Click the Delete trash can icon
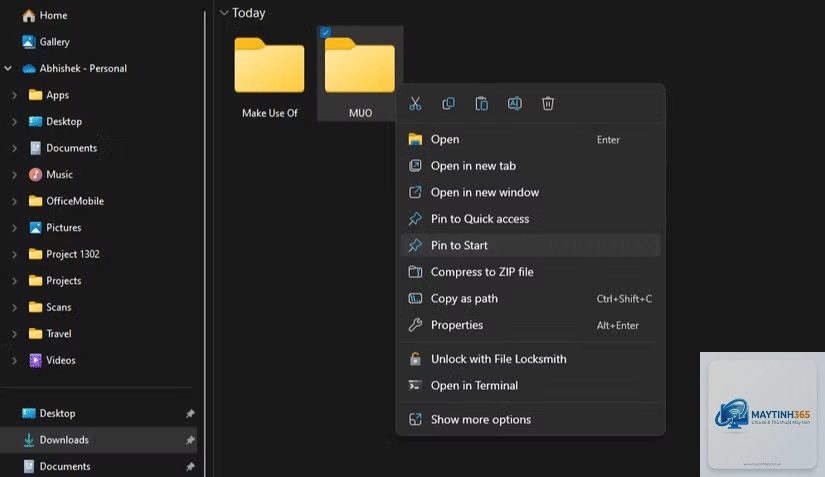Screen dimensions: 825x477 point(548,104)
